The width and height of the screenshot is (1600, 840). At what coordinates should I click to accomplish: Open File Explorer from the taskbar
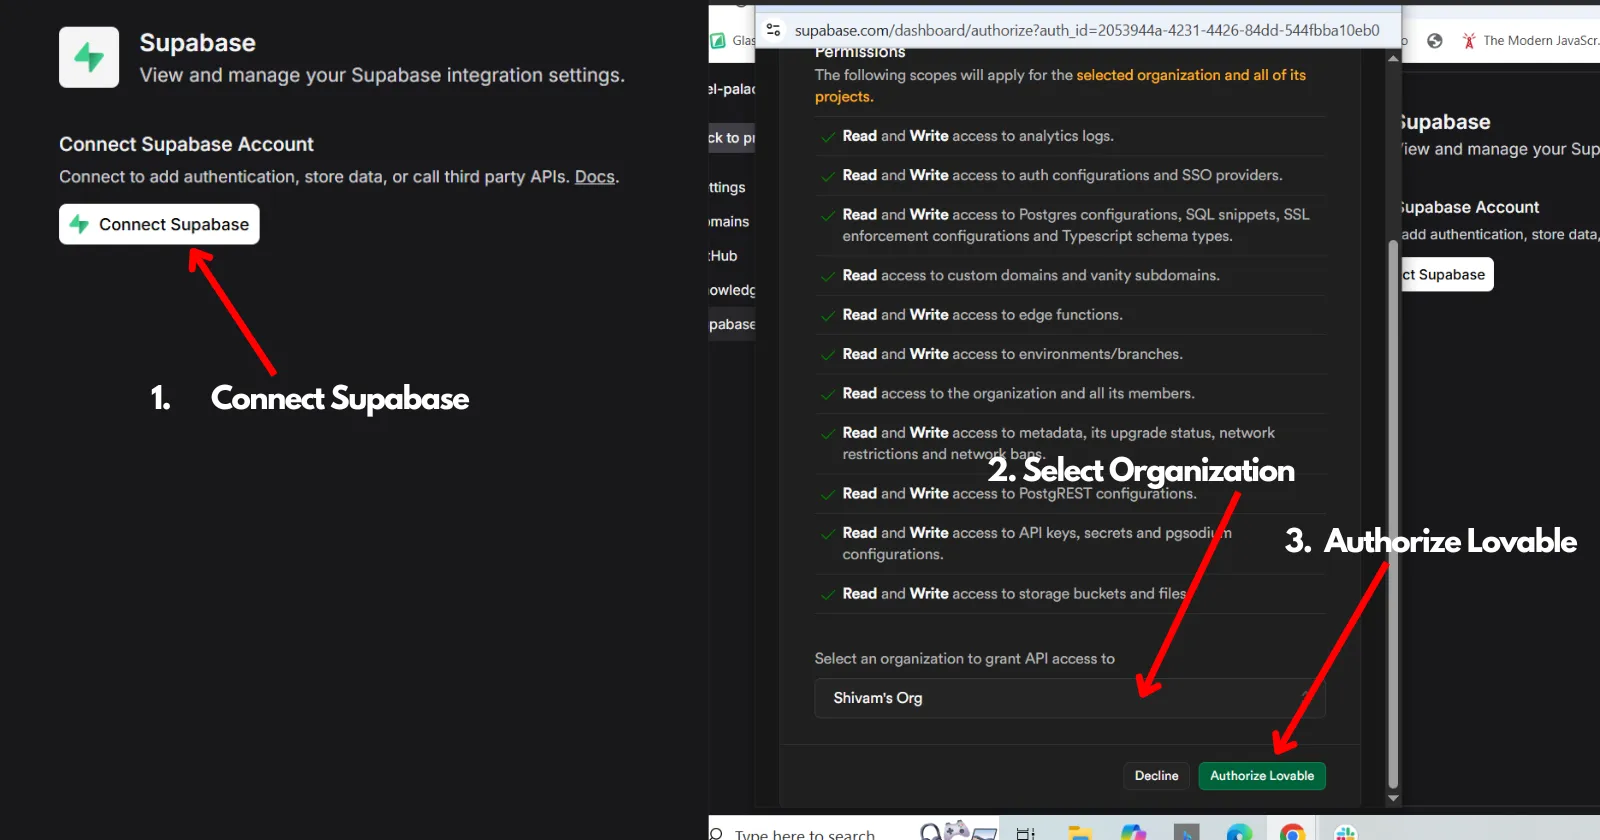point(1079,833)
